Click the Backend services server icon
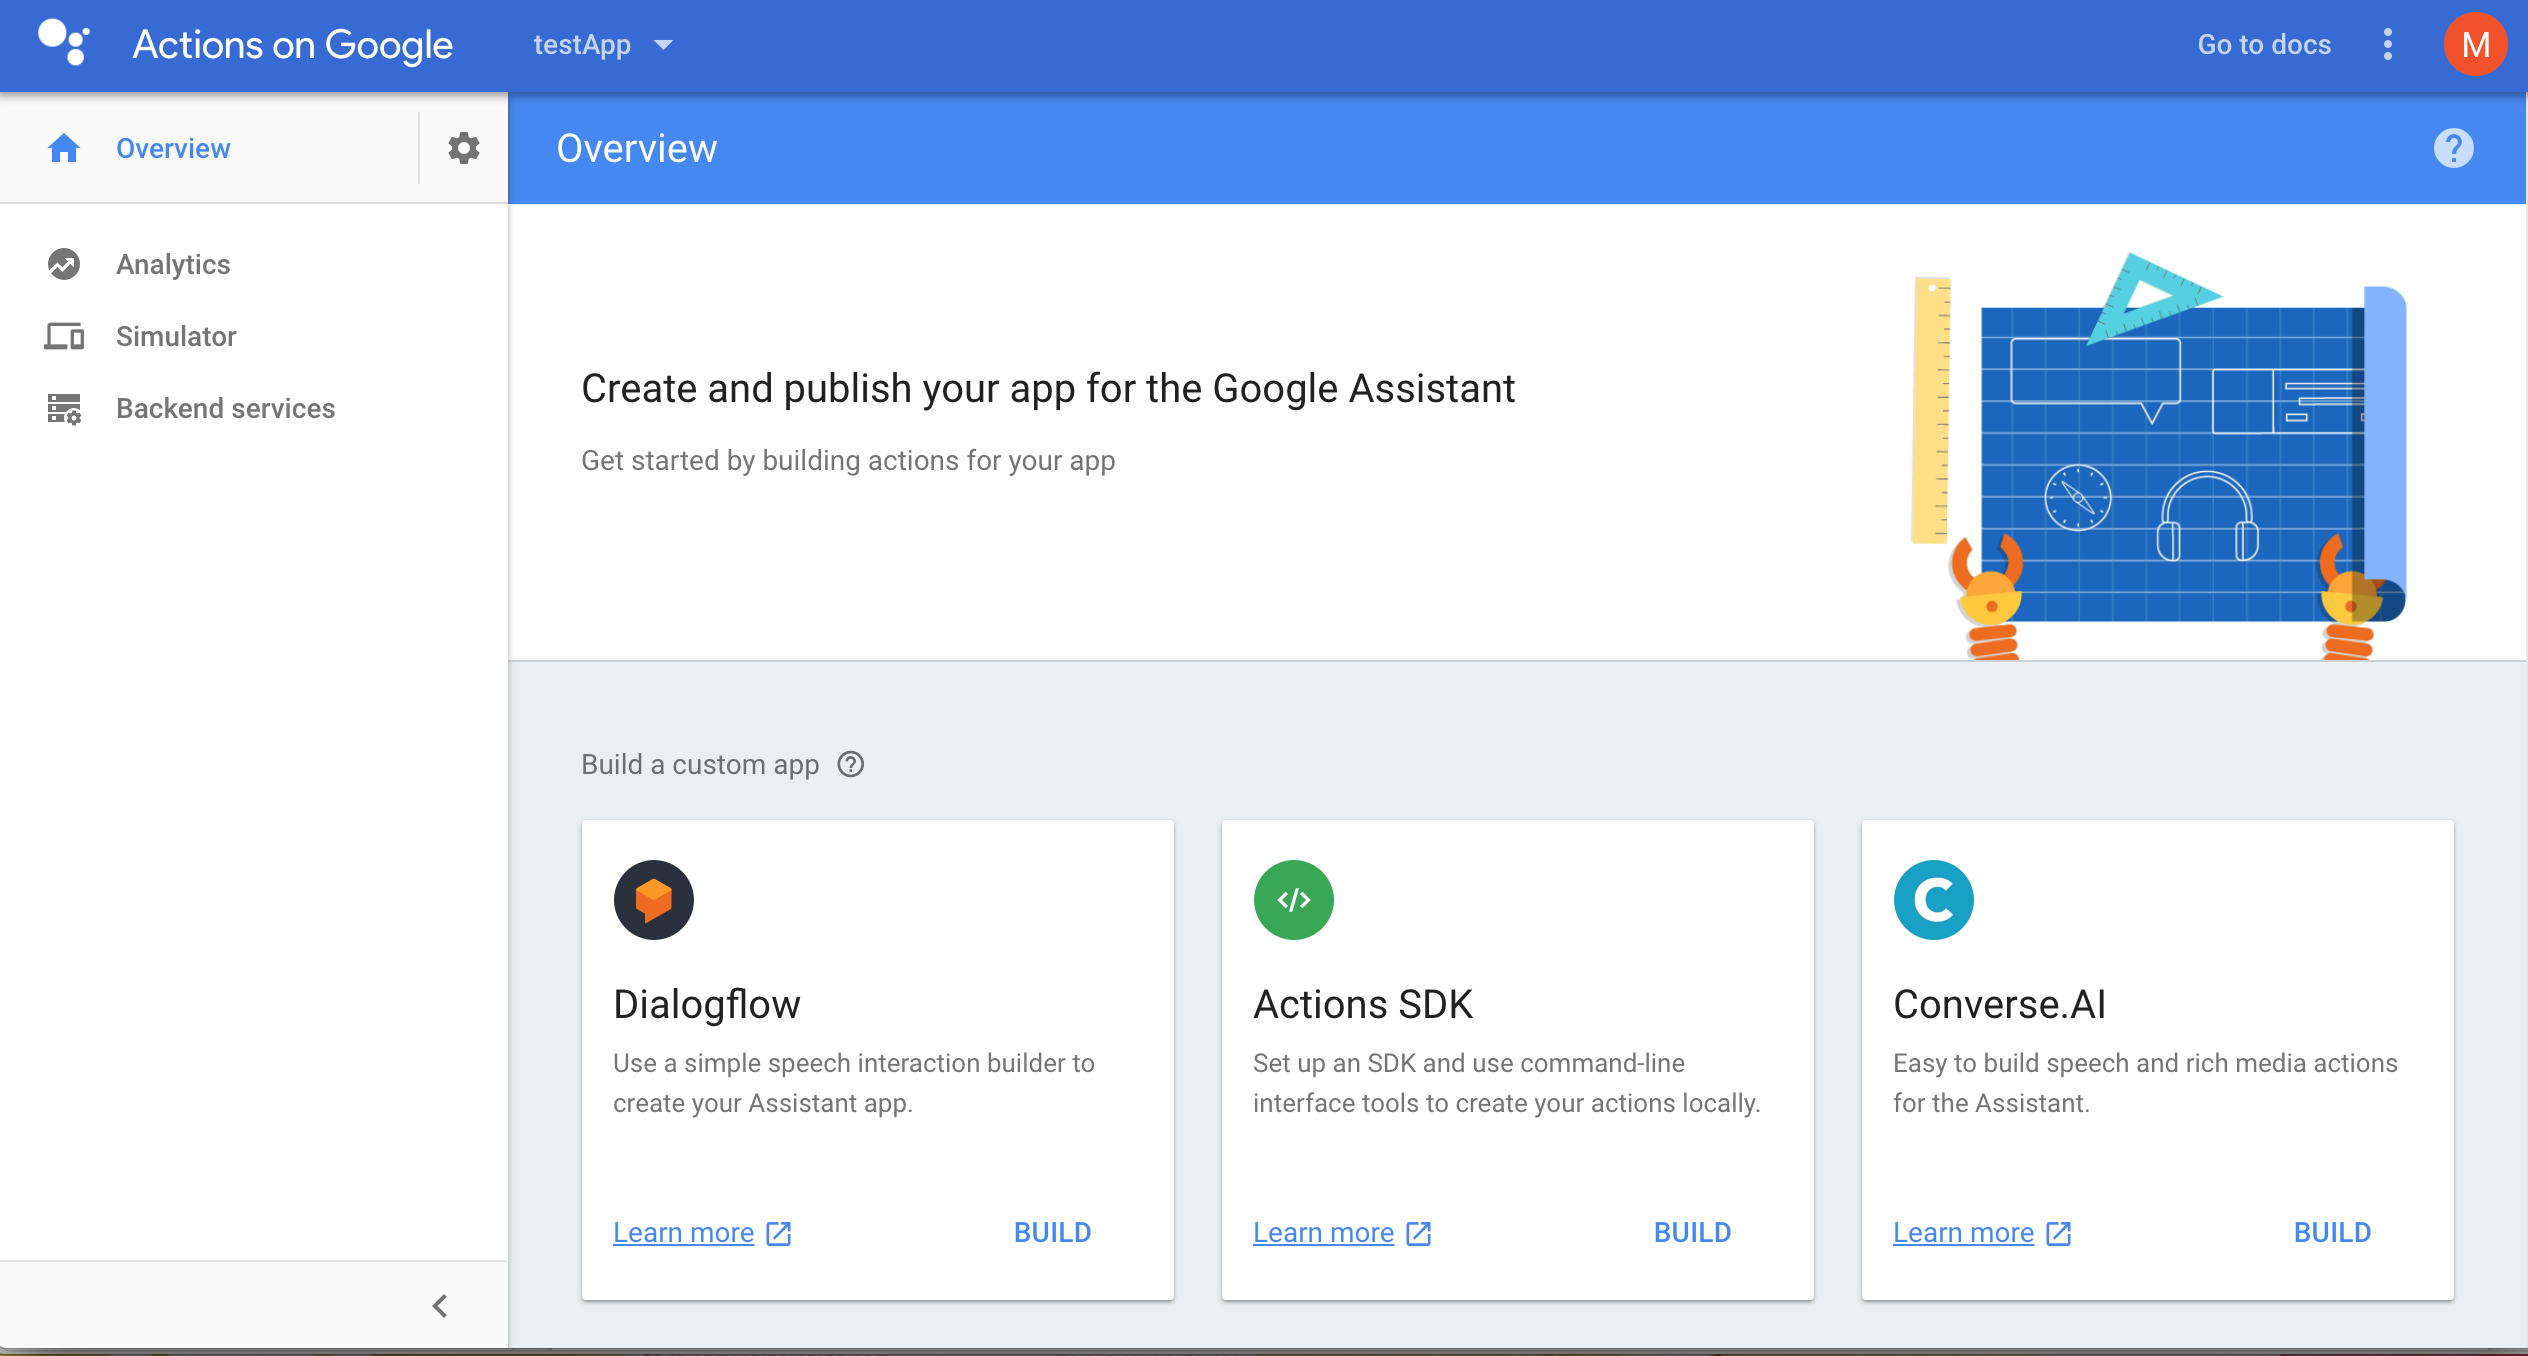Screen dimensions: 2528x1356 [x=64, y=408]
